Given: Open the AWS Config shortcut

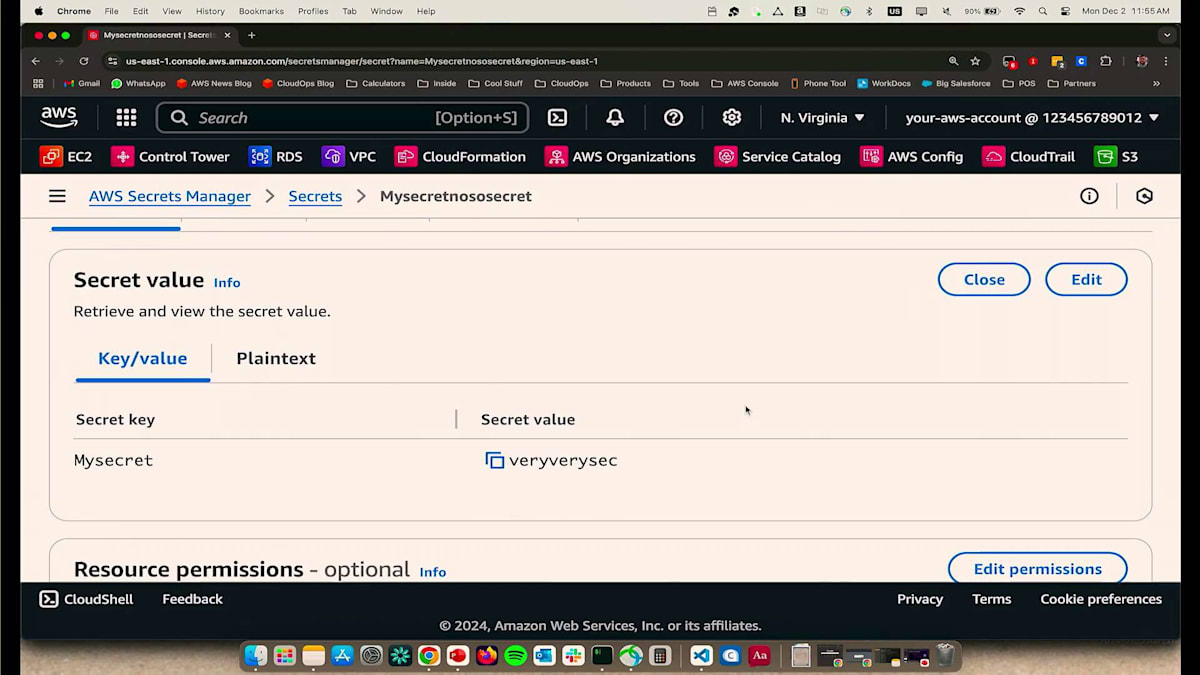Looking at the screenshot, I should [x=912, y=157].
